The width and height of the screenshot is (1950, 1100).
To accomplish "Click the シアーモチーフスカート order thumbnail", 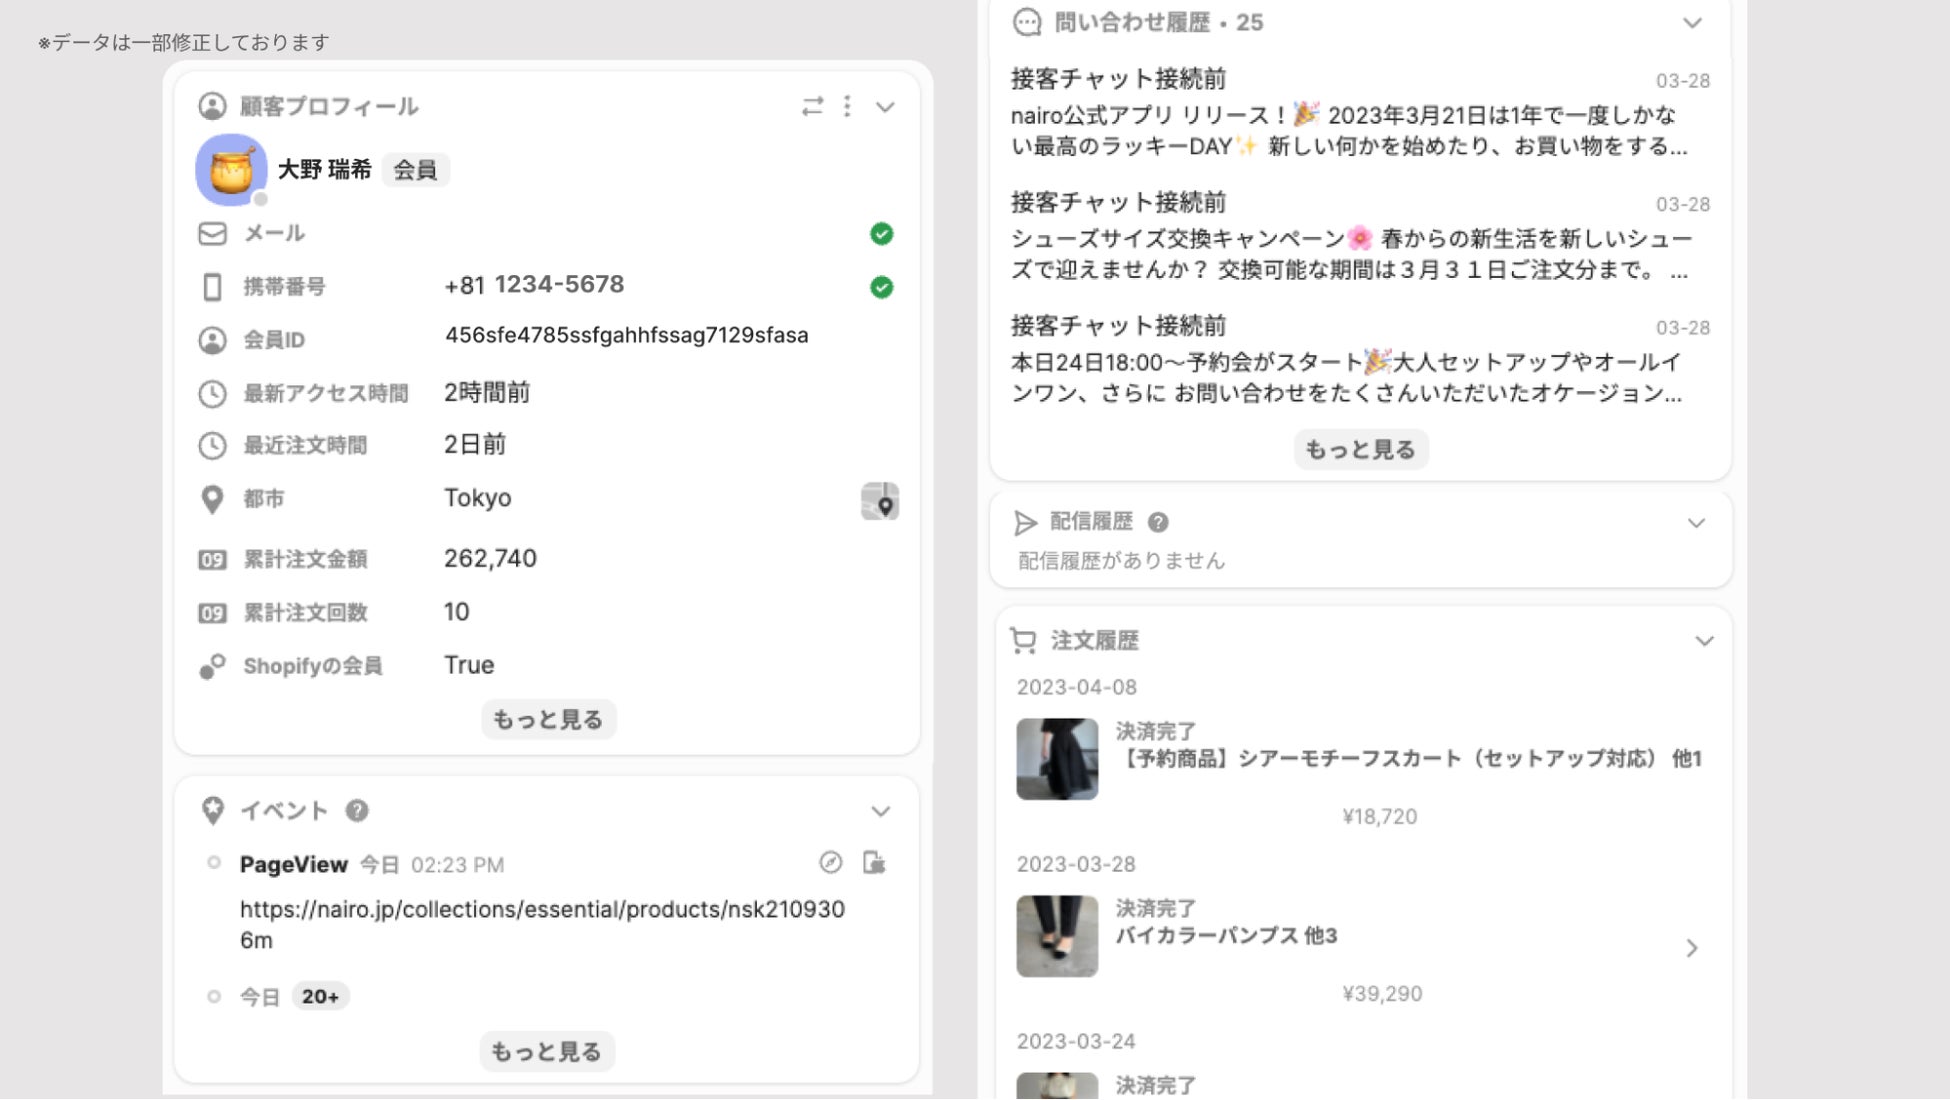I will [1057, 759].
